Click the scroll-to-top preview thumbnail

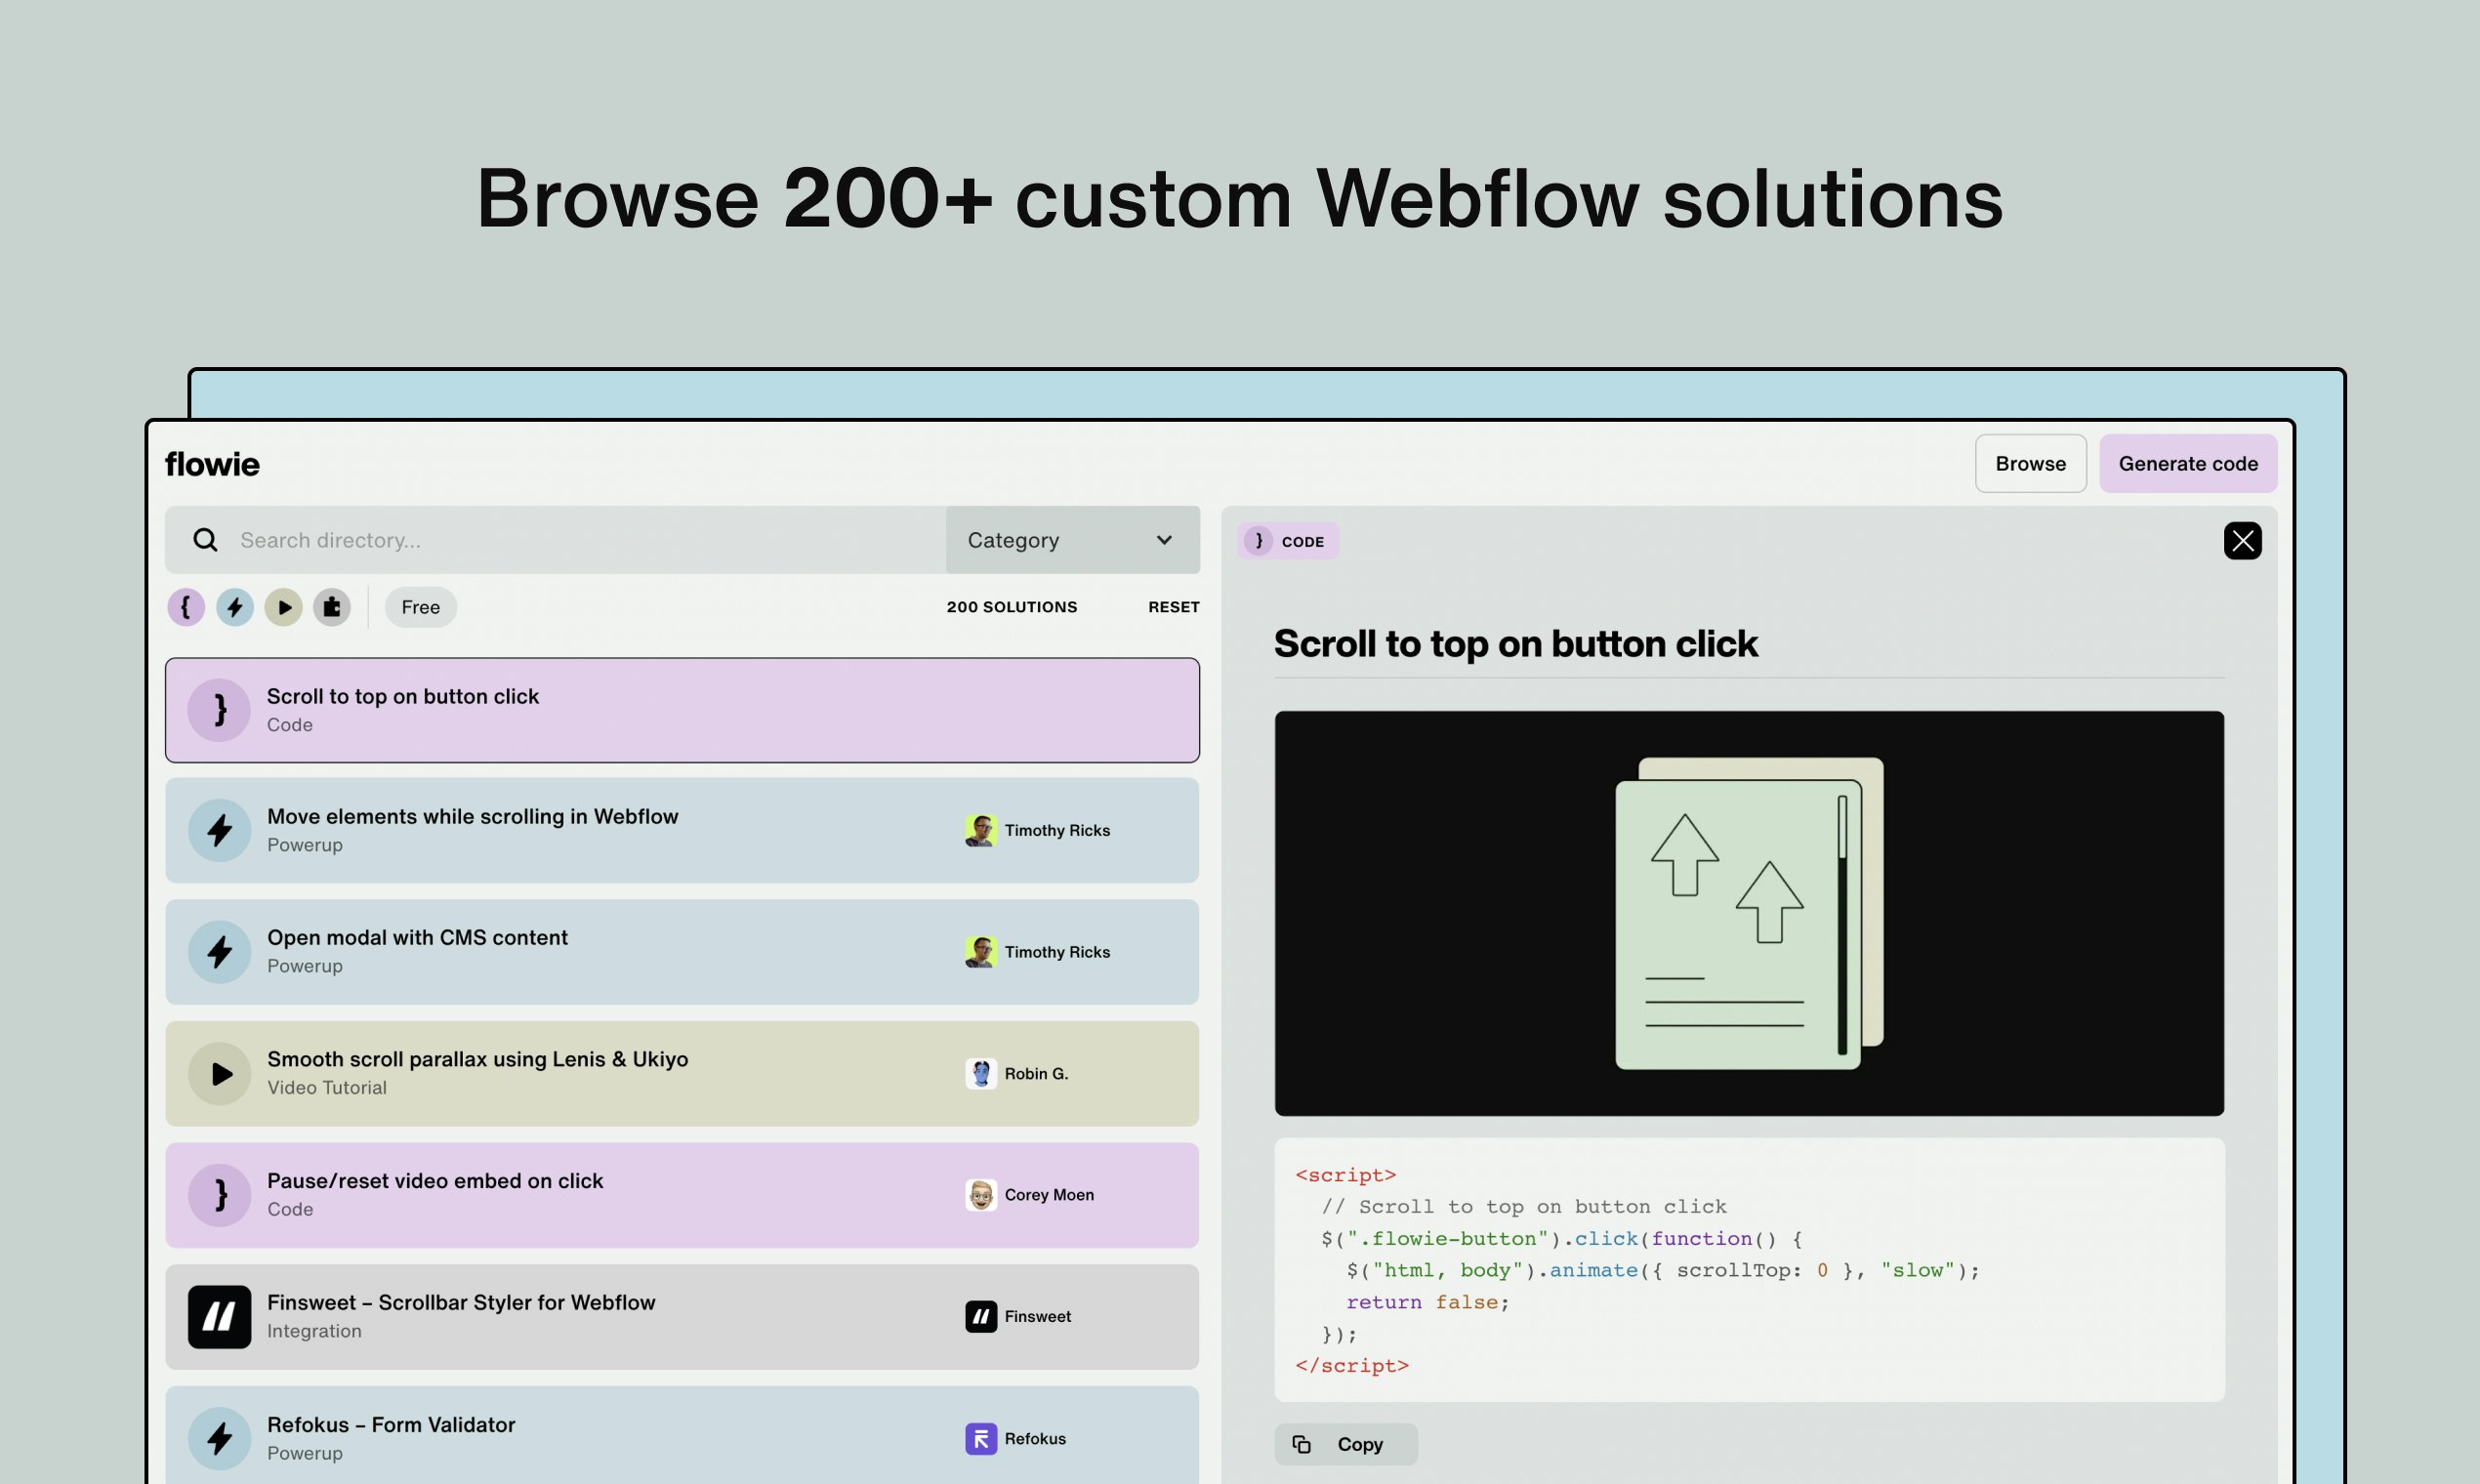pos(1748,913)
